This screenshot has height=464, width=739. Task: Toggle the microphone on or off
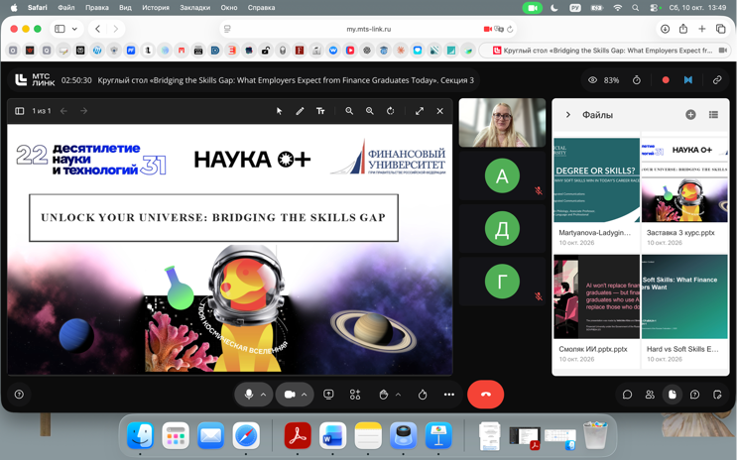(x=249, y=395)
